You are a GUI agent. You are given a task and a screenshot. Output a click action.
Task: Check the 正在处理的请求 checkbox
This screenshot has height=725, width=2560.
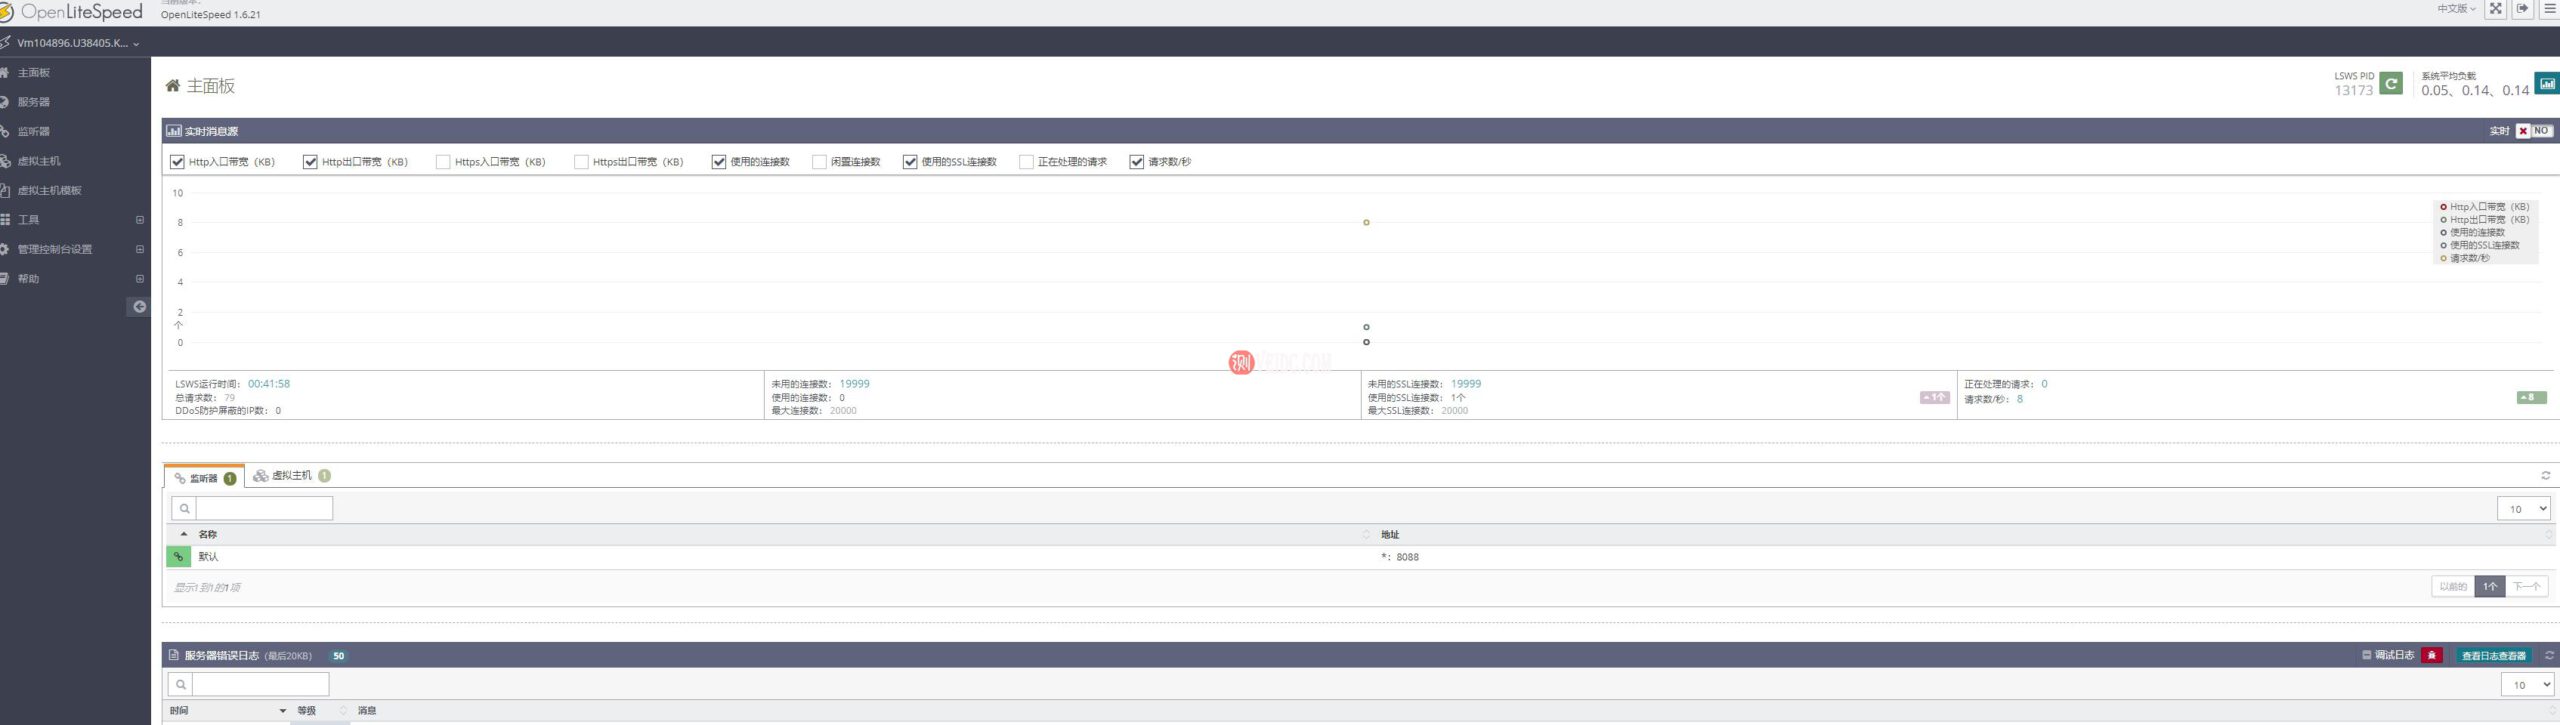[1026, 162]
